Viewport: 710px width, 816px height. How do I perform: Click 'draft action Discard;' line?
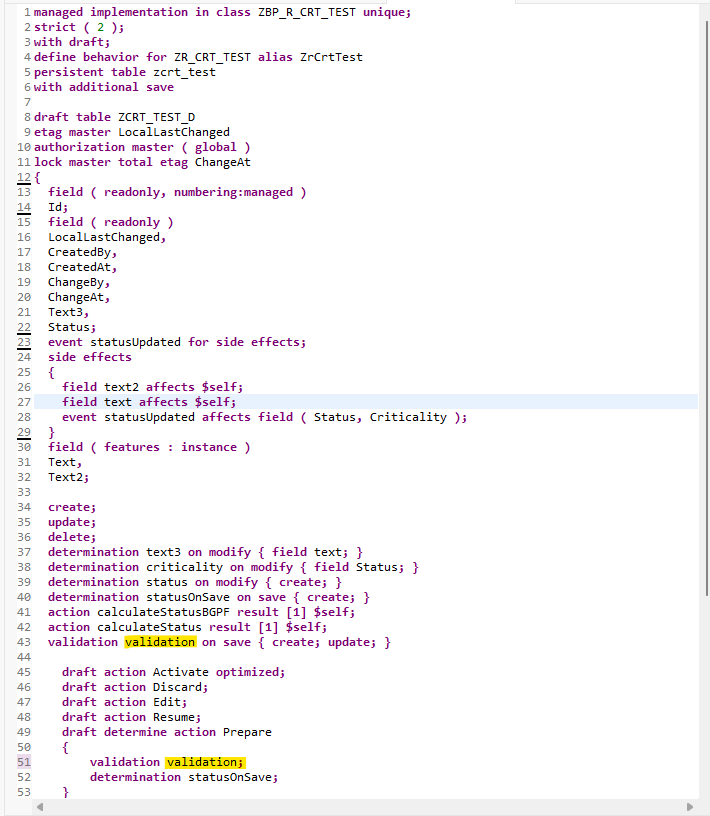tap(135, 687)
